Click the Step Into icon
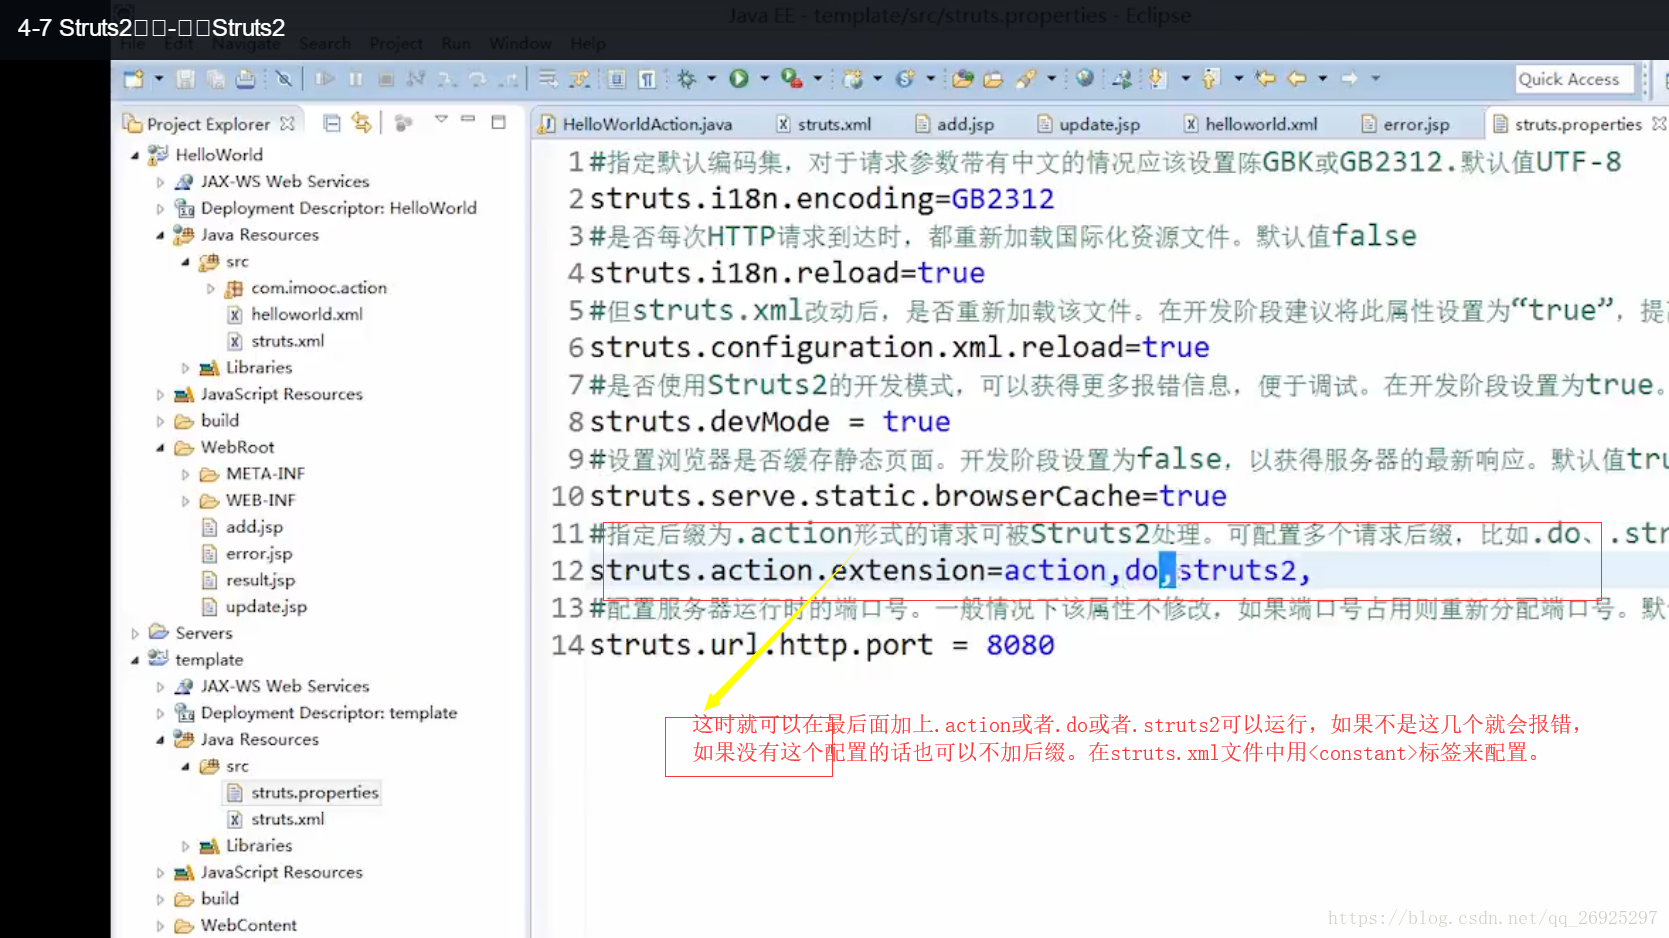 click(x=446, y=78)
